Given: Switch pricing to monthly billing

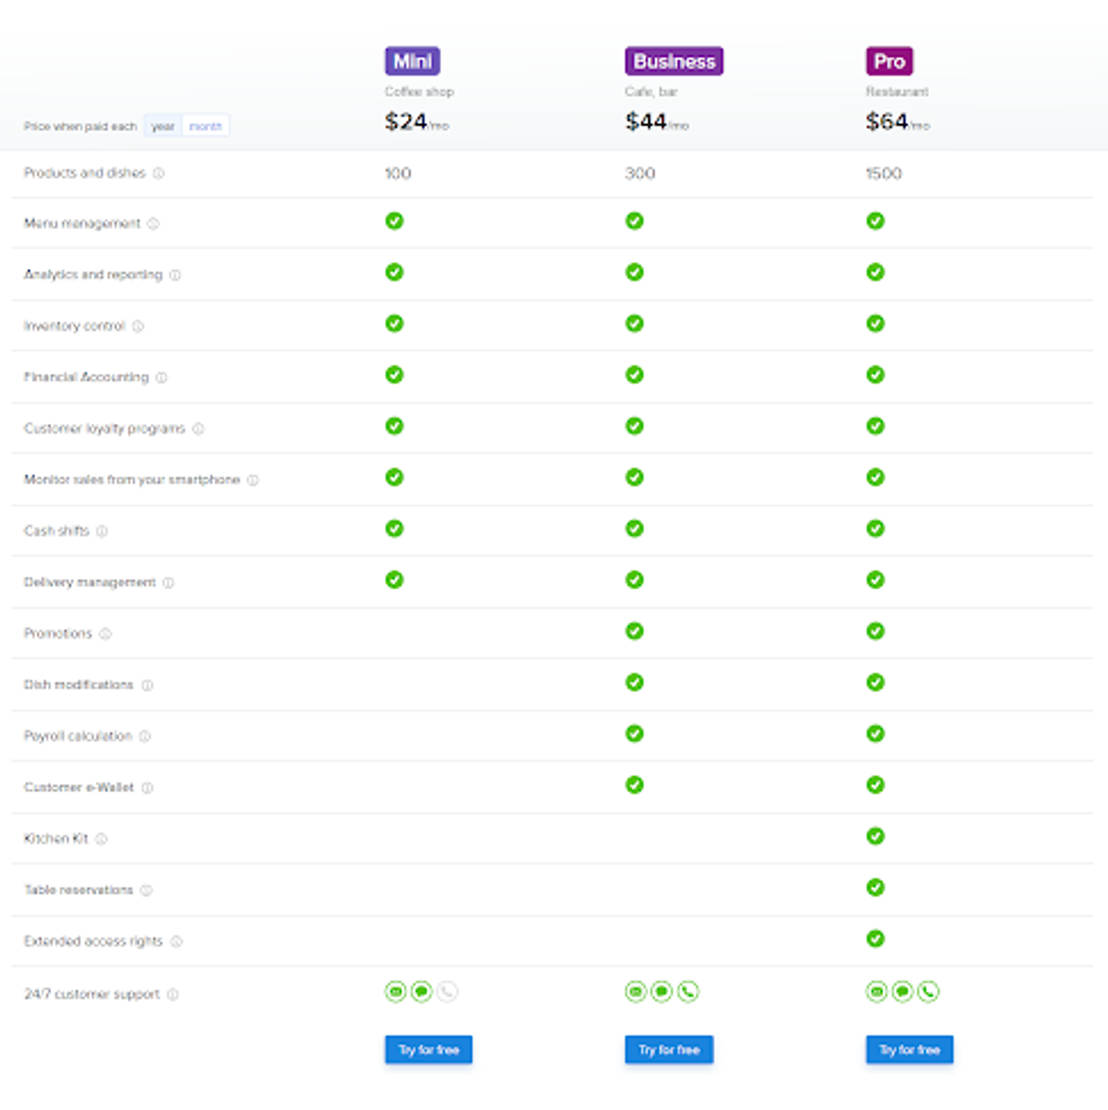Looking at the screenshot, I should pyautogui.click(x=205, y=126).
